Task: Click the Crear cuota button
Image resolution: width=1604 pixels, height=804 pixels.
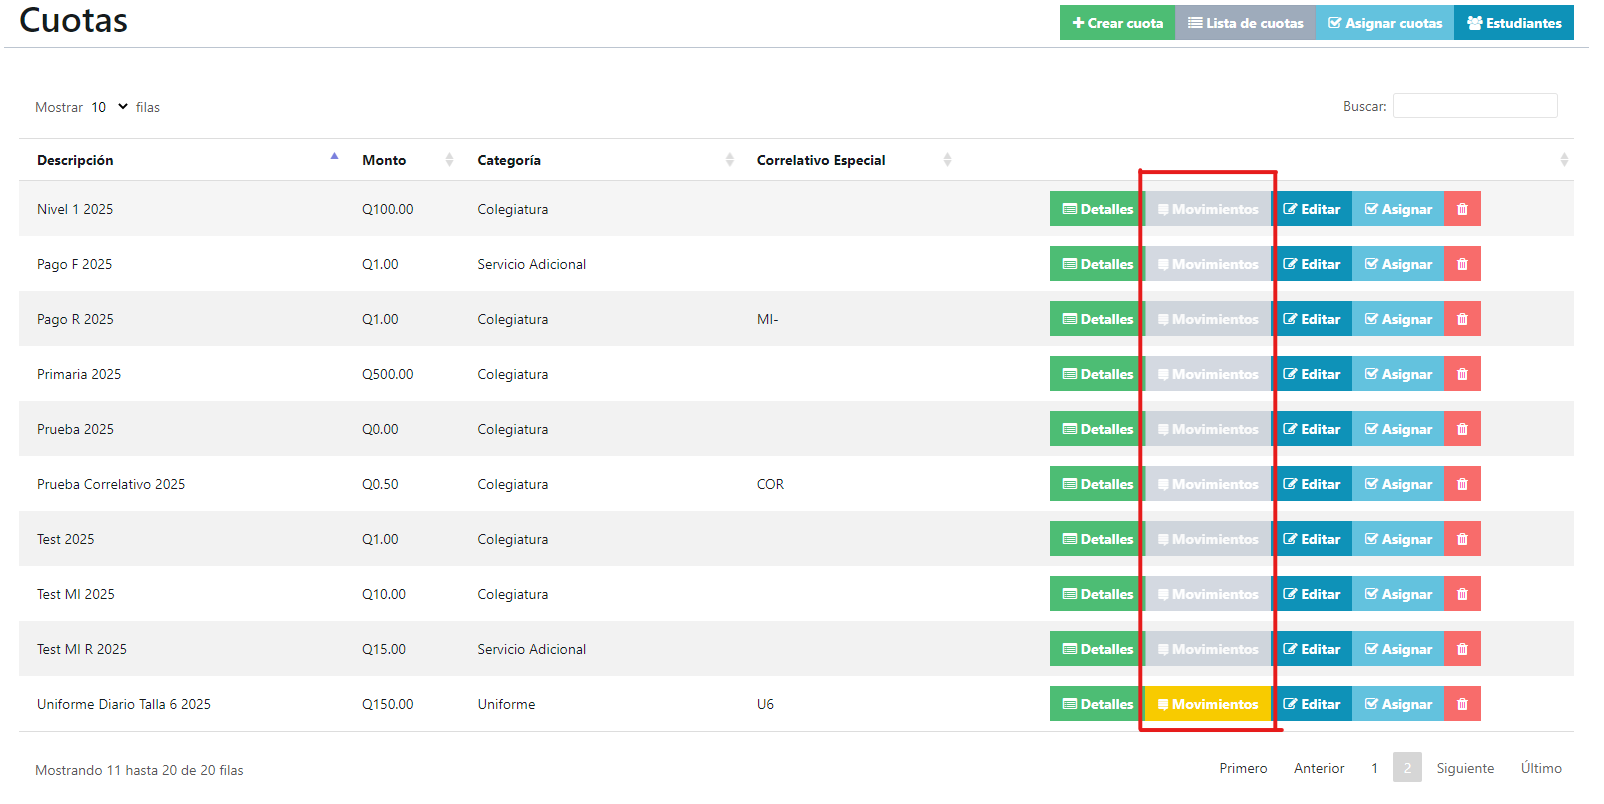Action: point(1117,23)
